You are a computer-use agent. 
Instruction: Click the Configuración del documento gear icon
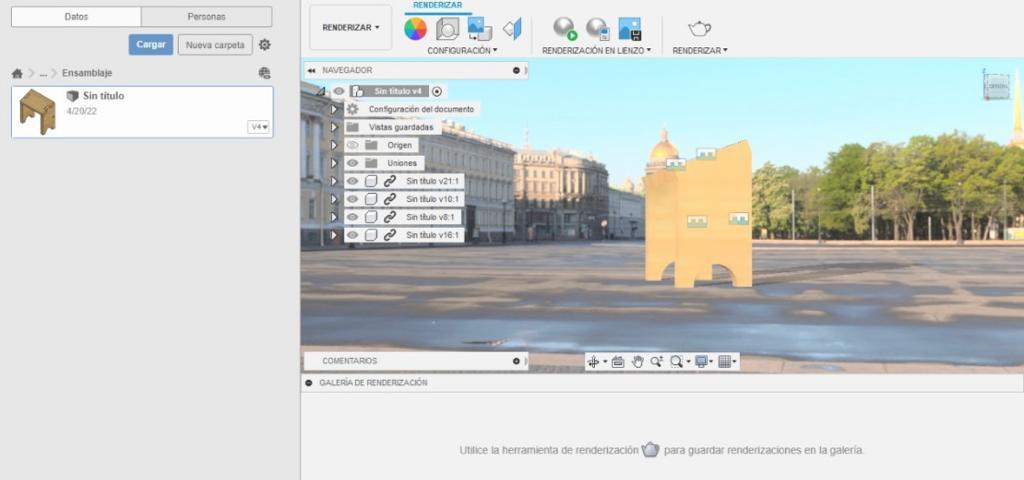(353, 109)
